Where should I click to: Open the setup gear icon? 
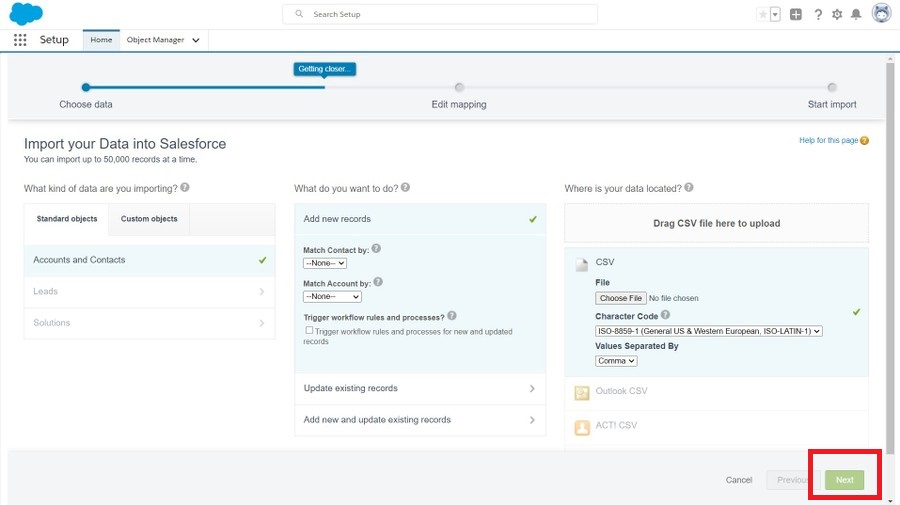(837, 14)
